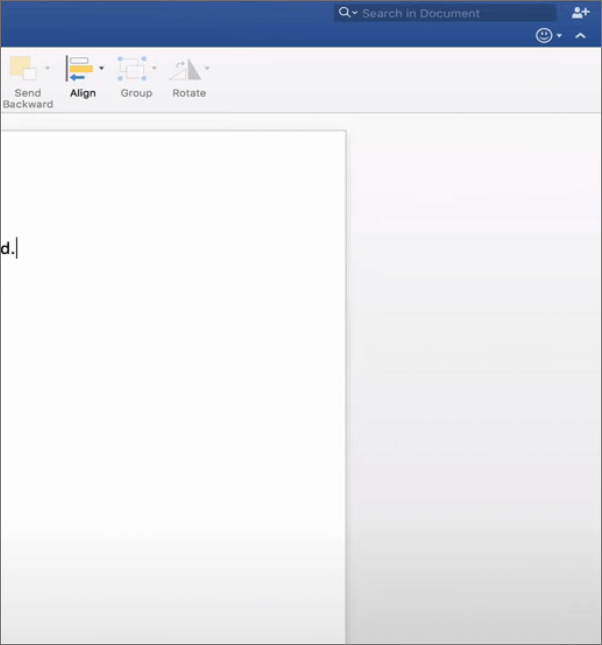Click the Rotate label in the ribbon
Image resolution: width=602 pixels, height=645 pixels.
(x=189, y=93)
